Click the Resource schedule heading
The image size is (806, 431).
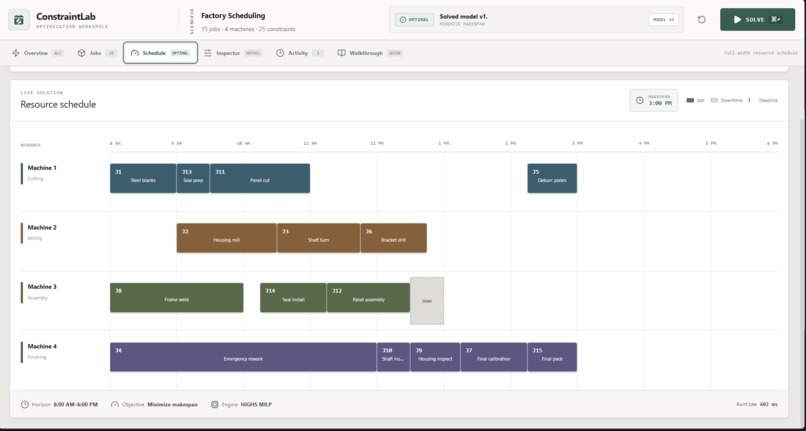coord(58,104)
